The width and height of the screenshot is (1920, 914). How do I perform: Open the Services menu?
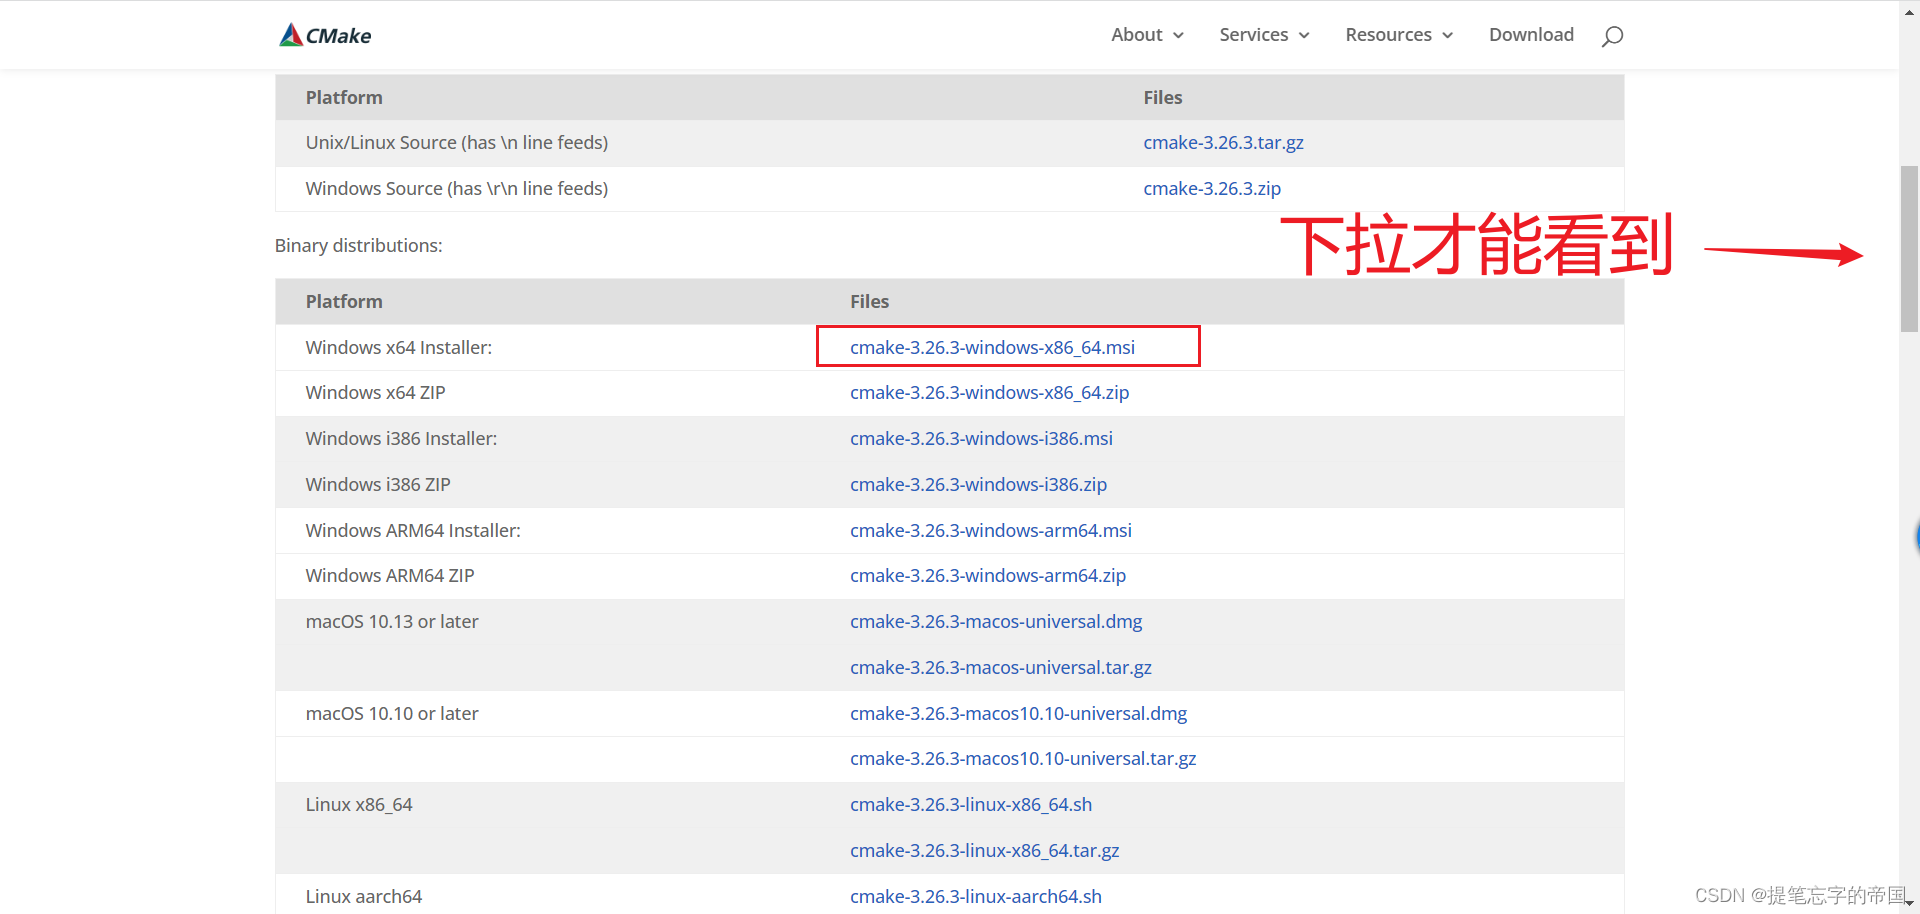click(x=1254, y=35)
